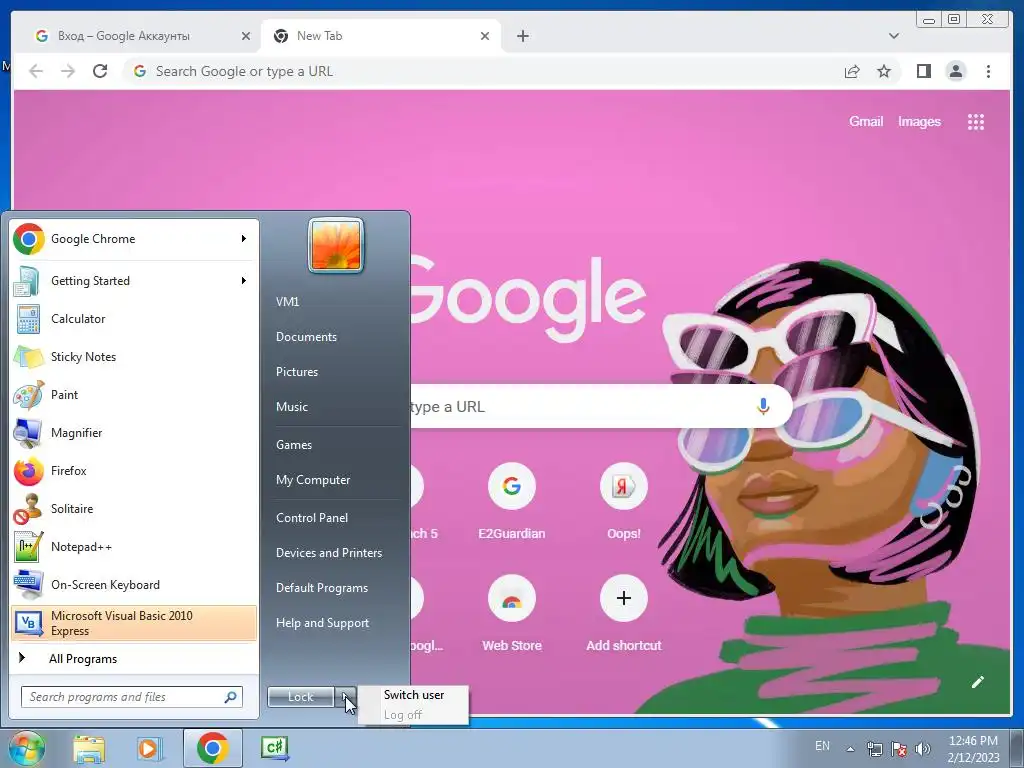Screen dimensions: 1024x768
Task: Launch Getting Started from Start menu
Action: pyautogui.click(x=134, y=281)
